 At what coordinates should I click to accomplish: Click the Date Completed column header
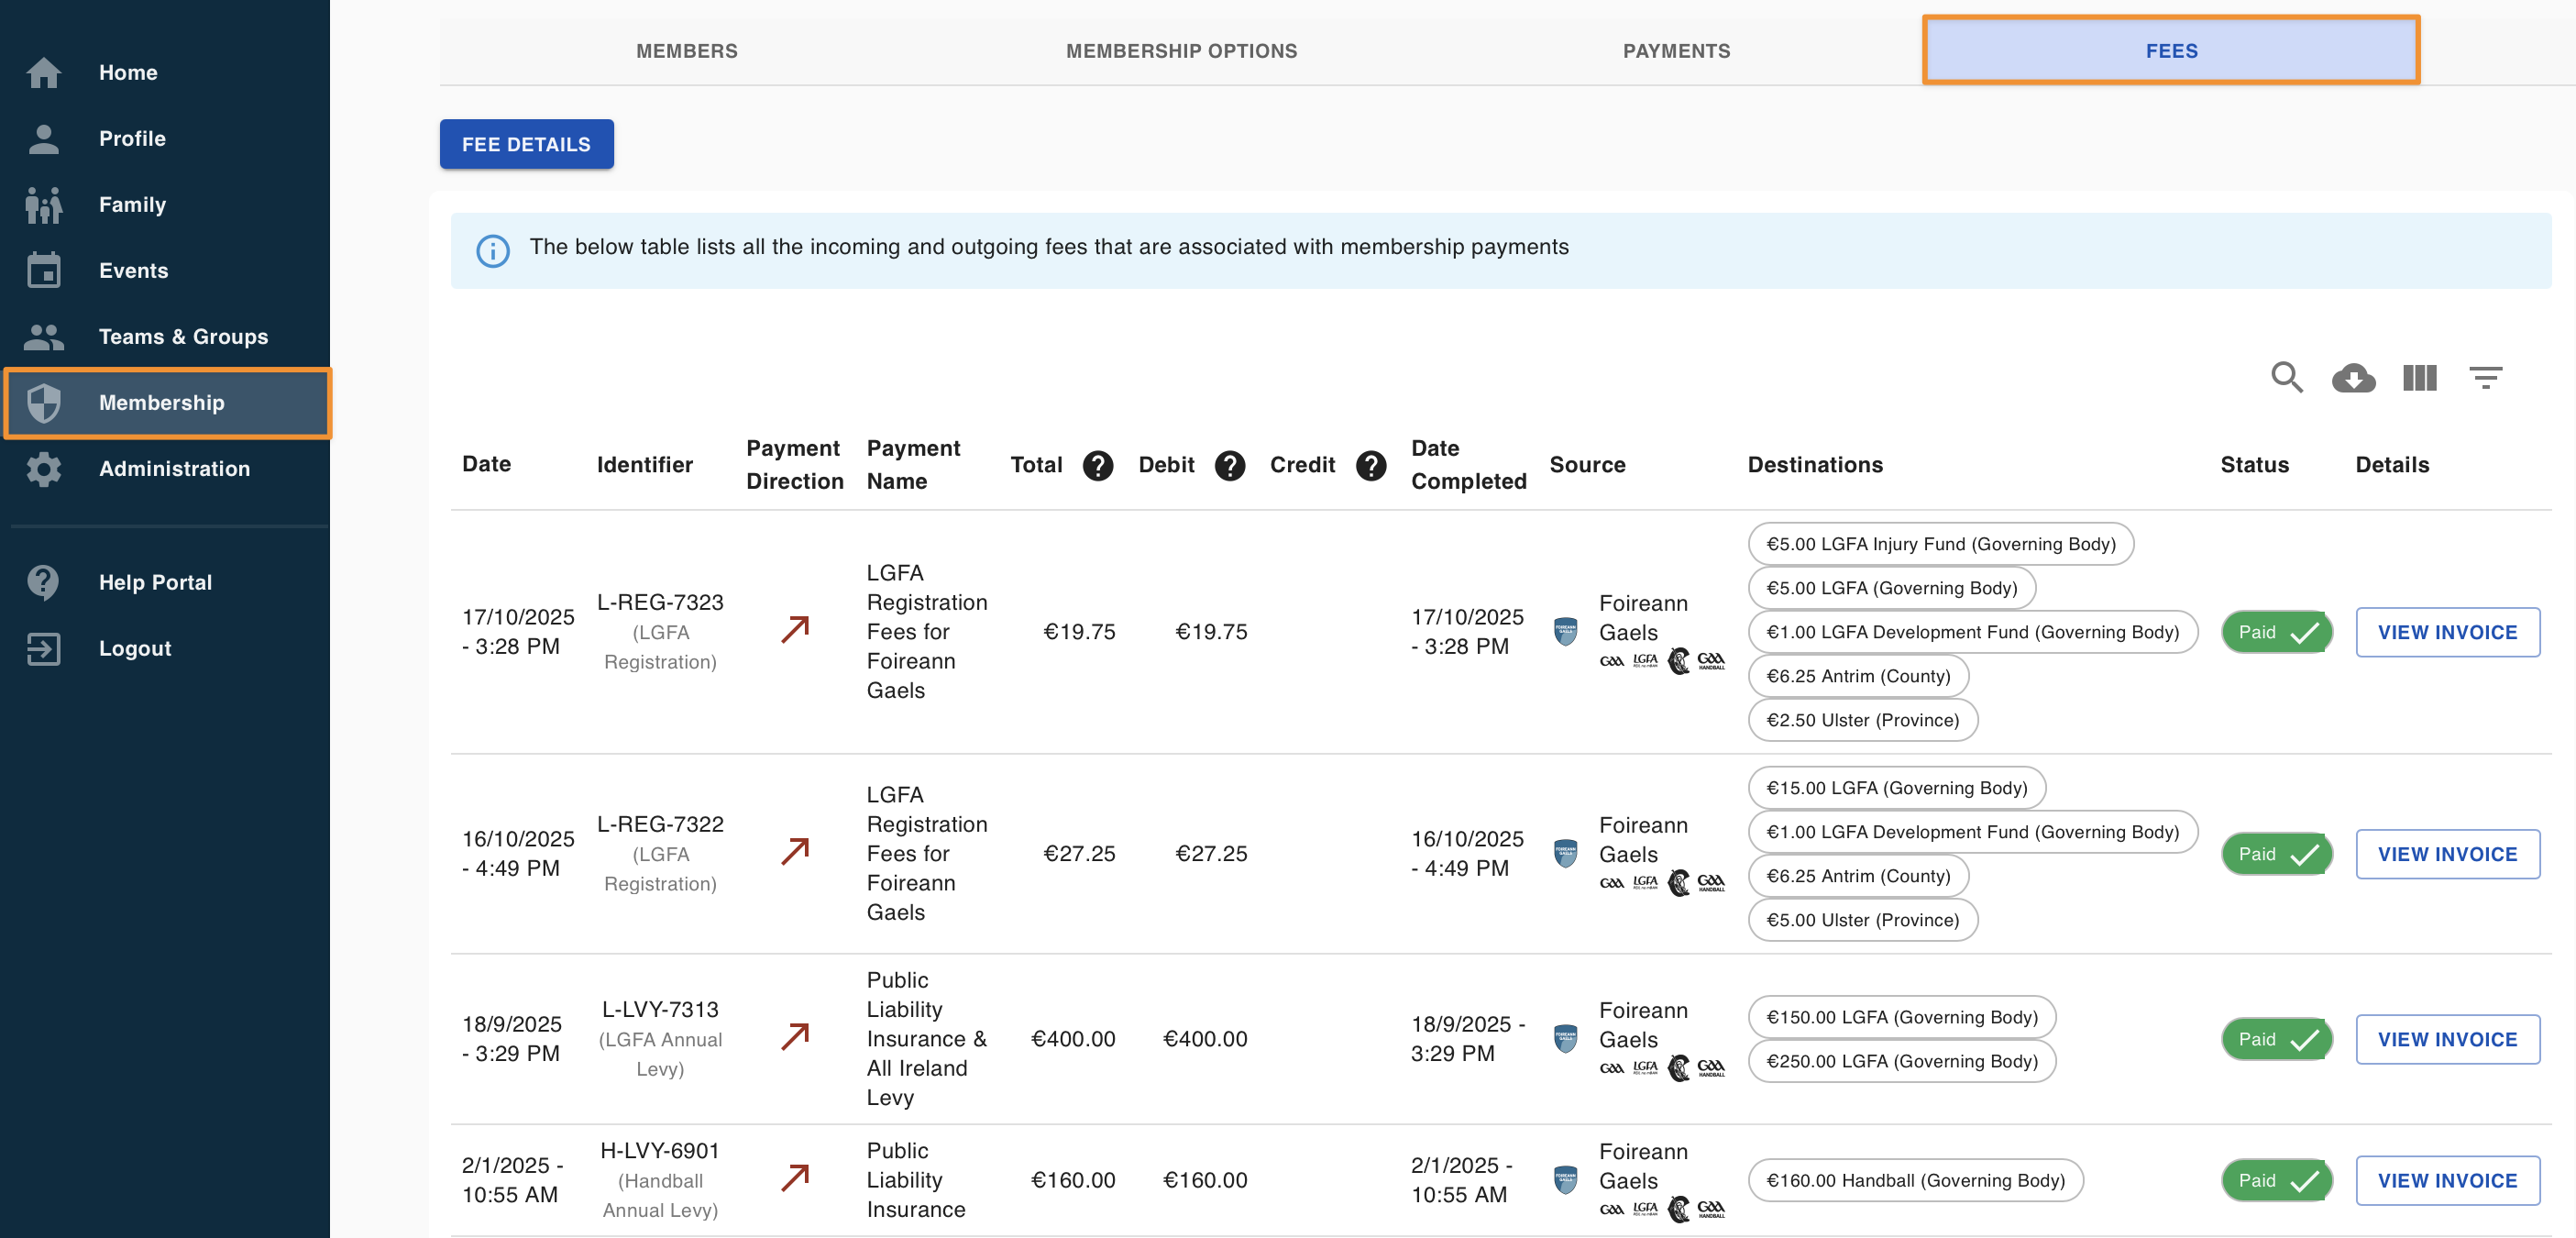pyautogui.click(x=1468, y=465)
